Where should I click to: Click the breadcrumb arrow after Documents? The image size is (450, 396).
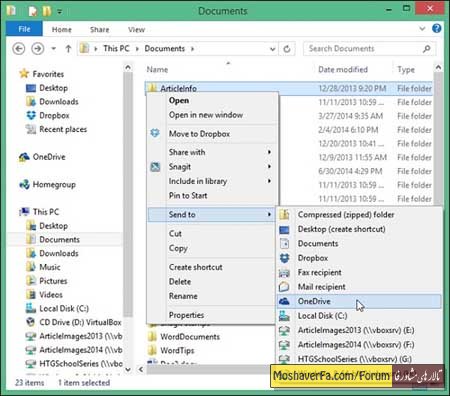pyautogui.click(x=192, y=49)
